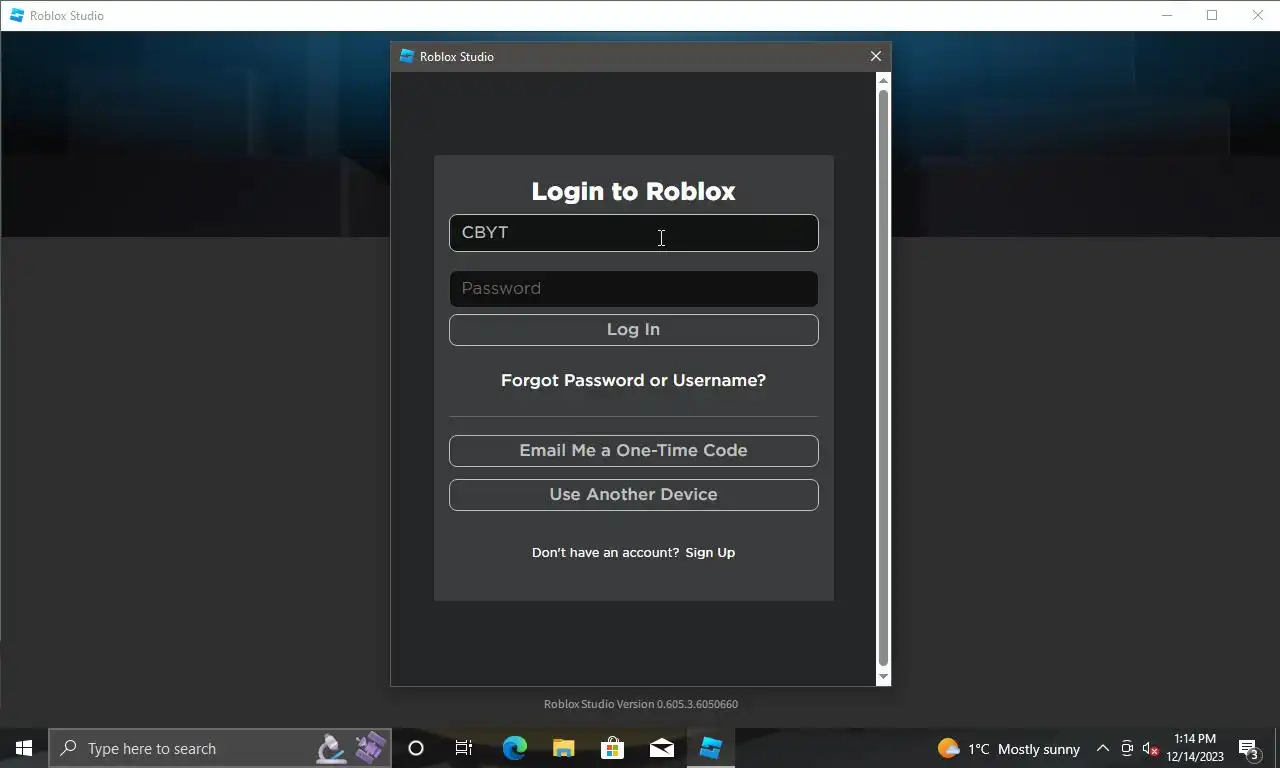The height and width of the screenshot is (768, 1280).
Task: Open Forgot Password or Username link
Action: point(633,380)
